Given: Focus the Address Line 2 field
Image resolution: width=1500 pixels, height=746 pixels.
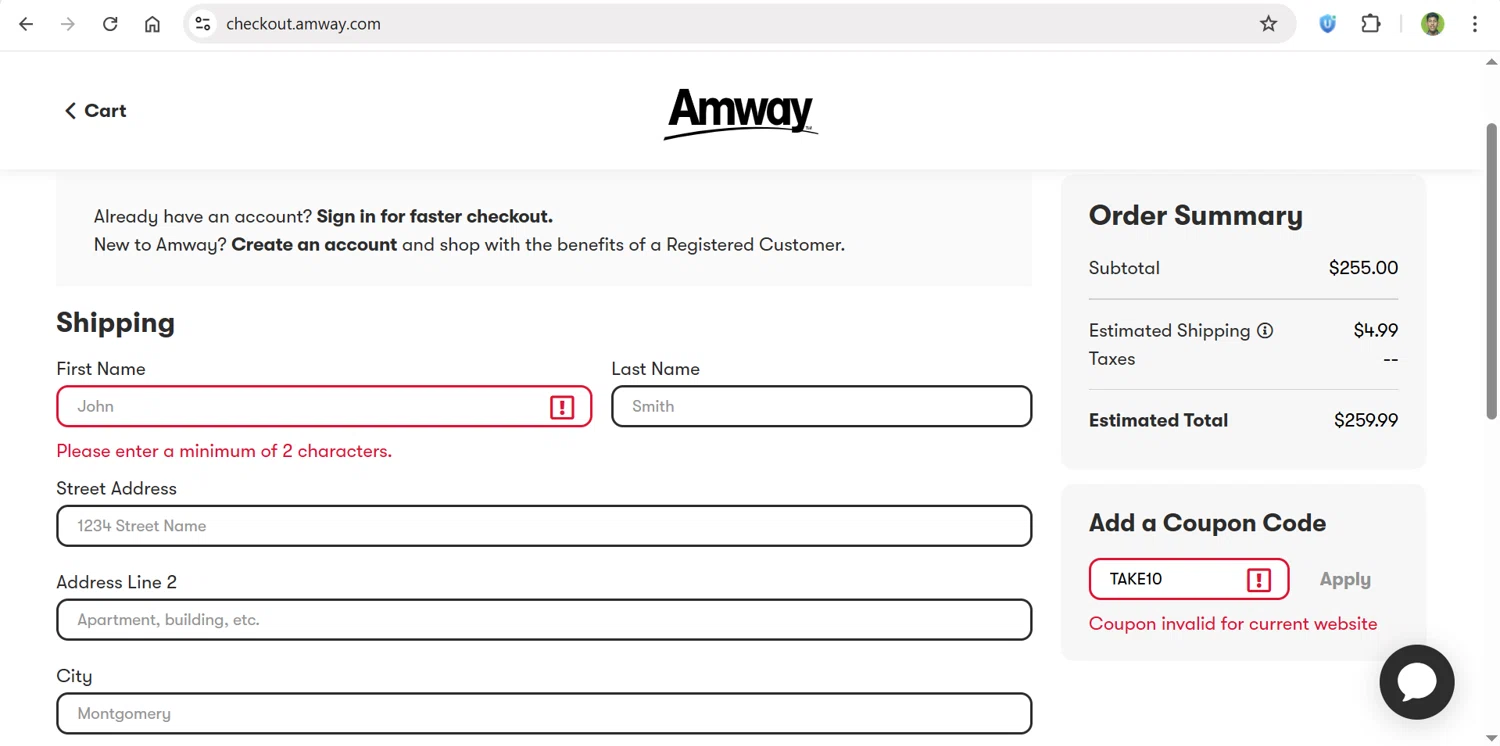Looking at the screenshot, I should pyautogui.click(x=544, y=620).
